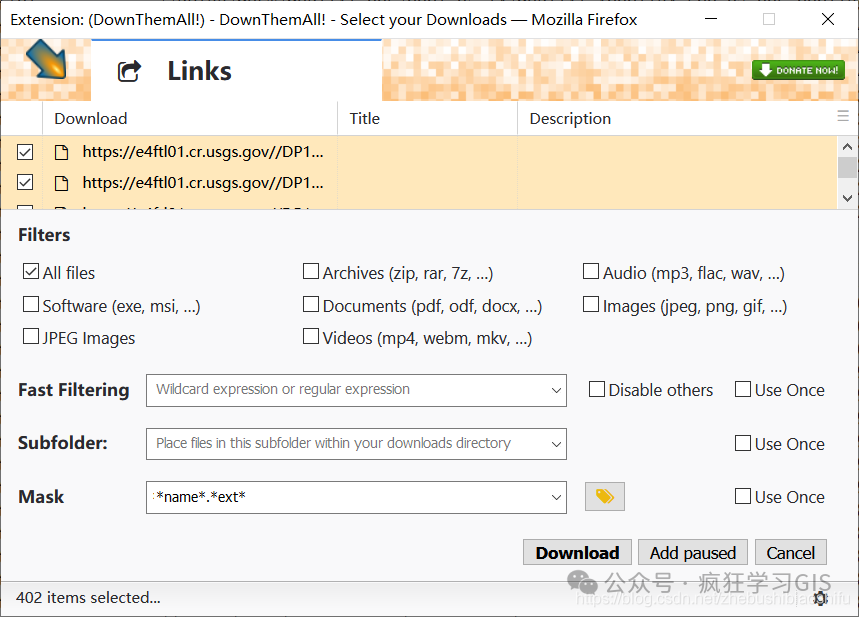Expand the Fast Filtering dropdown arrow

(556, 390)
